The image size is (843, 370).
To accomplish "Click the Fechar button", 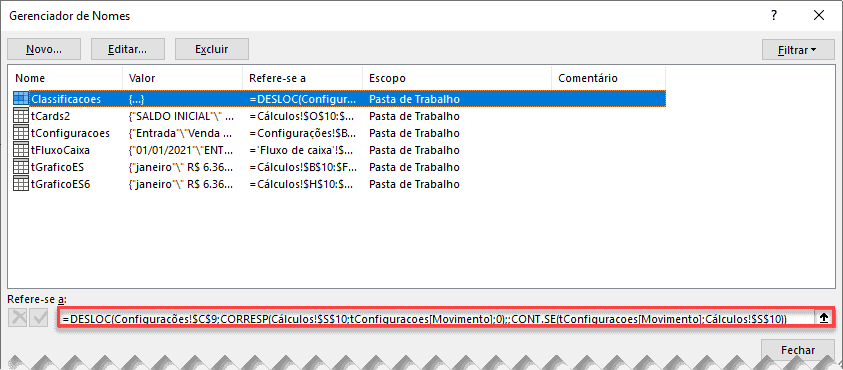I will [x=798, y=350].
